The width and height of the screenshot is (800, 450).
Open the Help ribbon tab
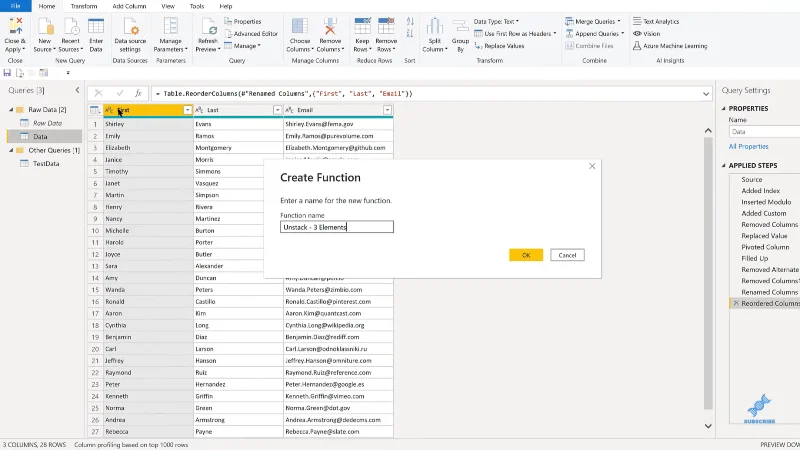pos(226,6)
